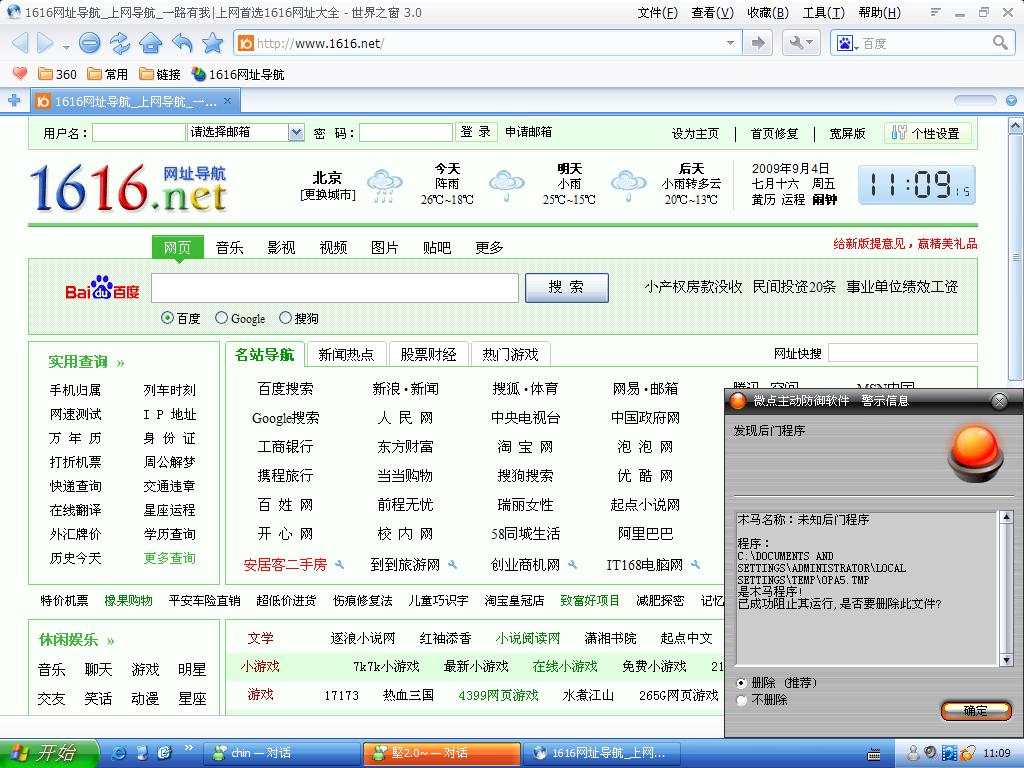The image size is (1024, 768).
Task: Click the undo closed tab arrow icon
Action: [182, 43]
